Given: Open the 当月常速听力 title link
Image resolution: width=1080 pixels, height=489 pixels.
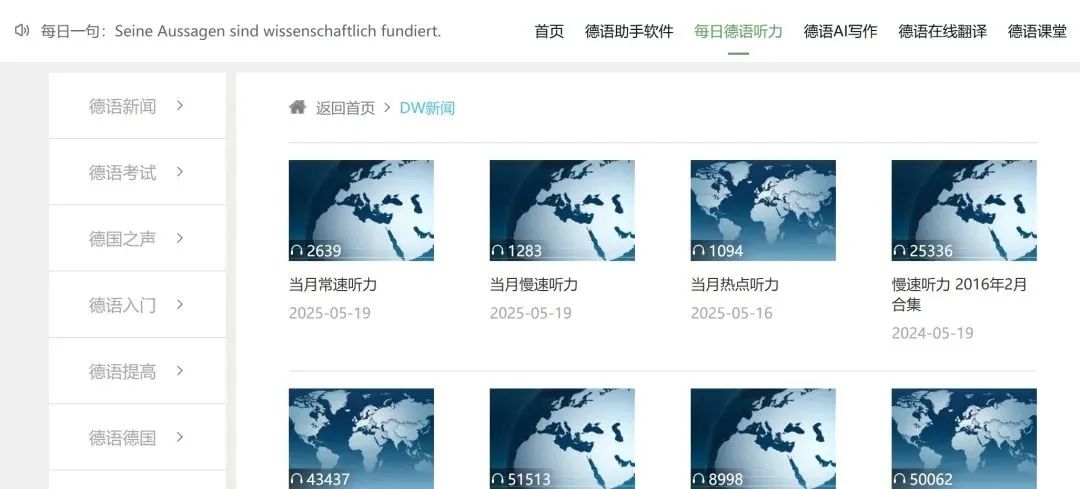Looking at the screenshot, I should pyautogui.click(x=333, y=284).
